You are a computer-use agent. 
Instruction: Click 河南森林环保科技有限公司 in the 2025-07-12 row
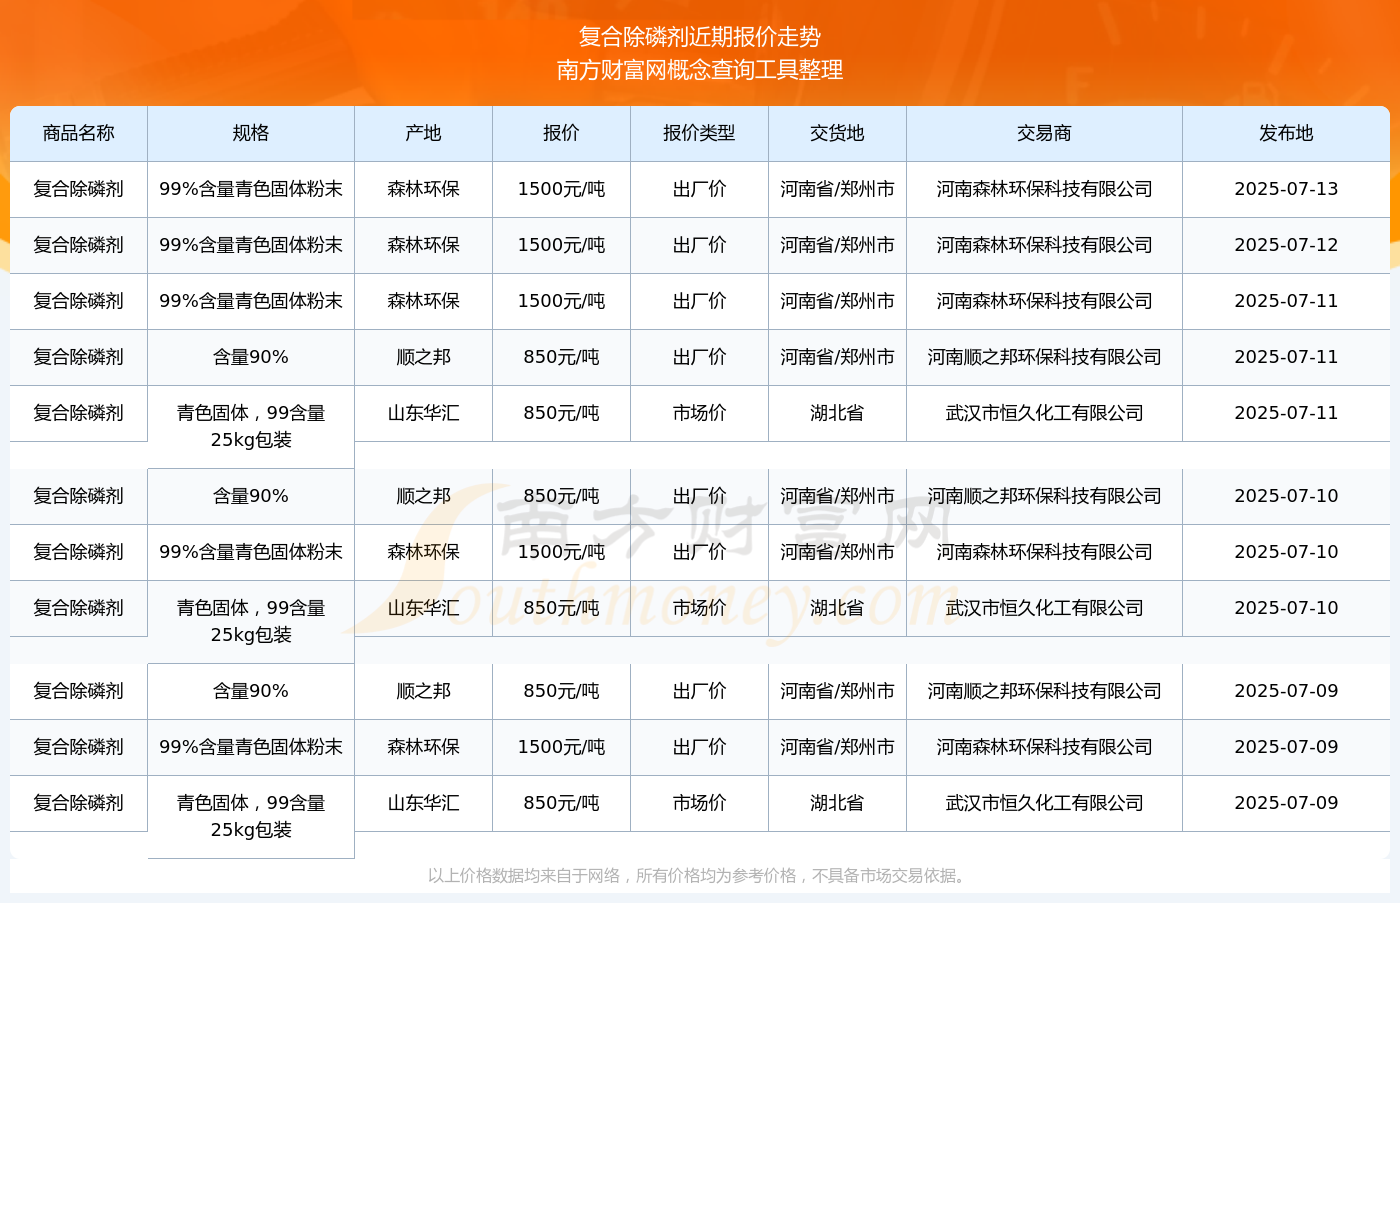(1045, 245)
